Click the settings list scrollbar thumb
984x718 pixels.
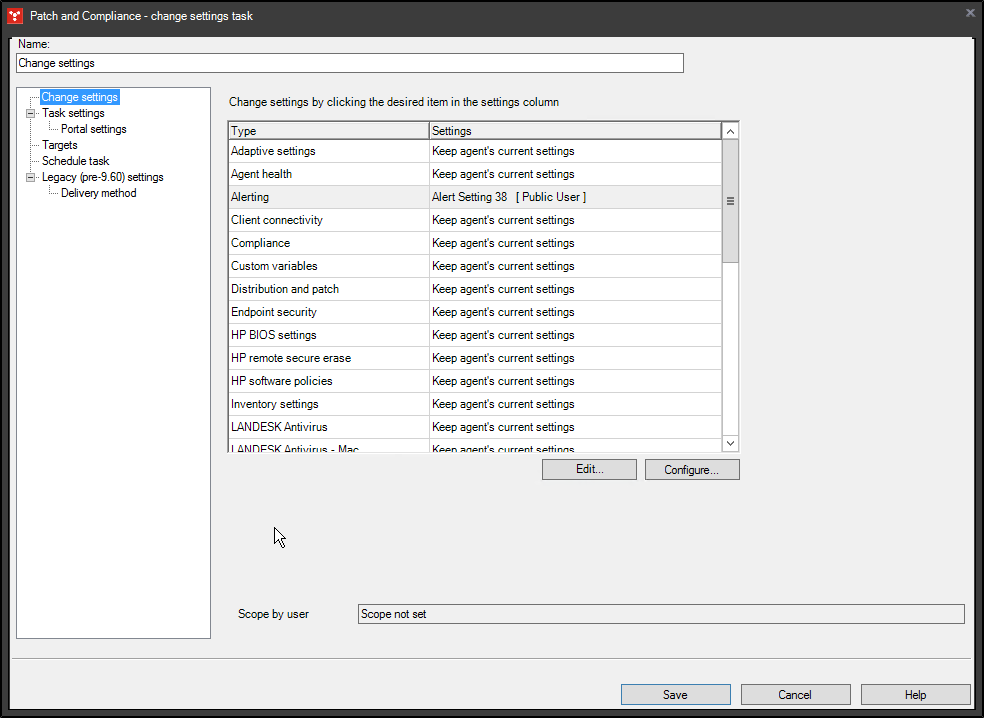(x=730, y=200)
